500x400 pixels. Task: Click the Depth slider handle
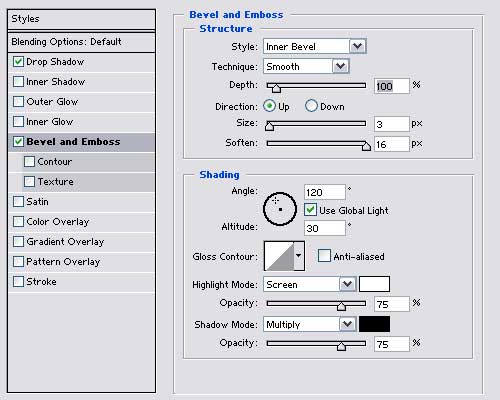pyautogui.click(x=276, y=88)
